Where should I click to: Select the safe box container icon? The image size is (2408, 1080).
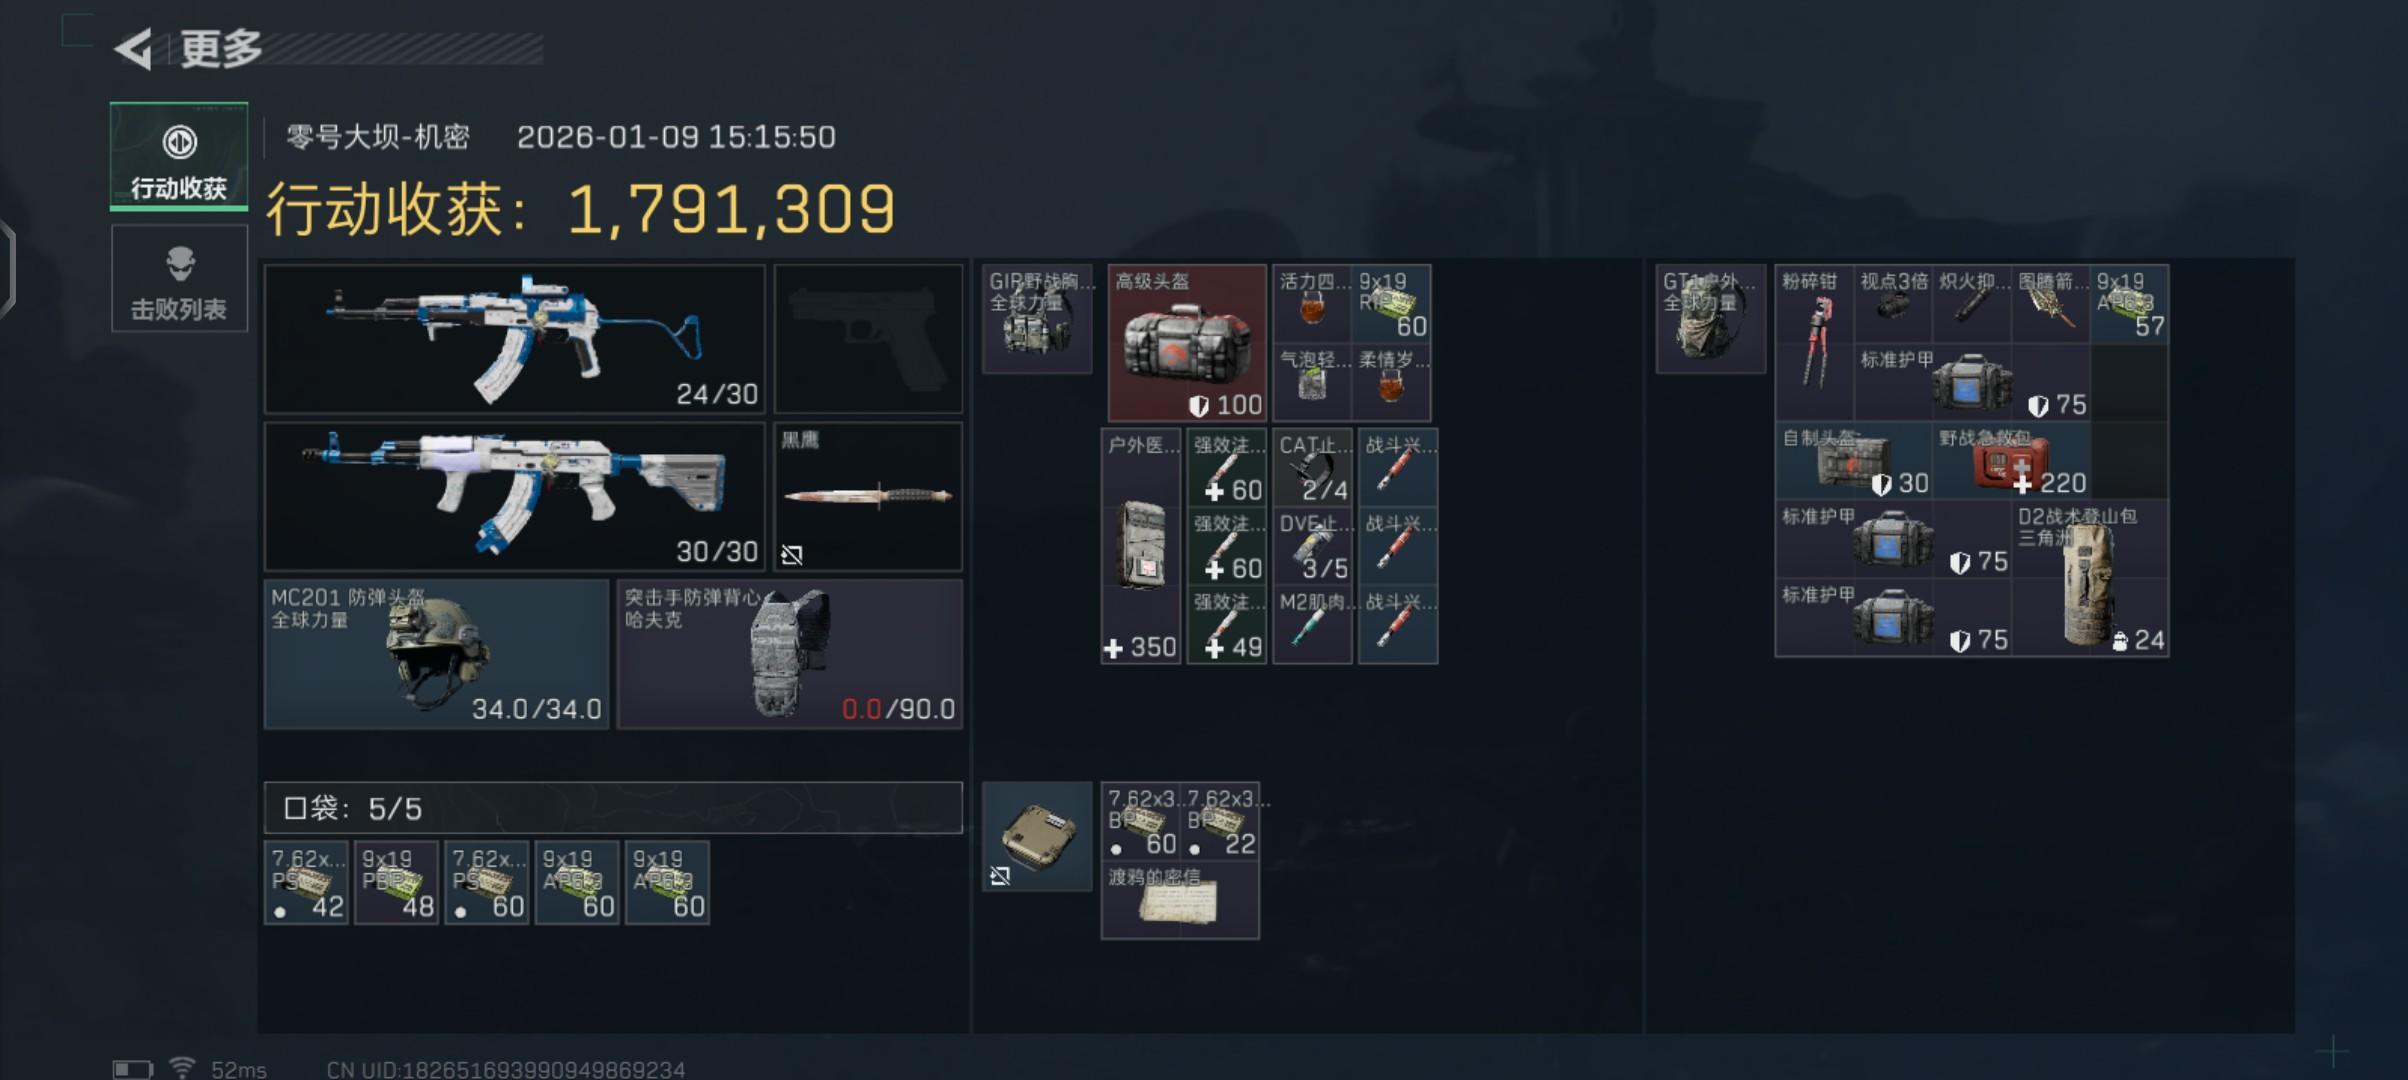click(x=1037, y=837)
